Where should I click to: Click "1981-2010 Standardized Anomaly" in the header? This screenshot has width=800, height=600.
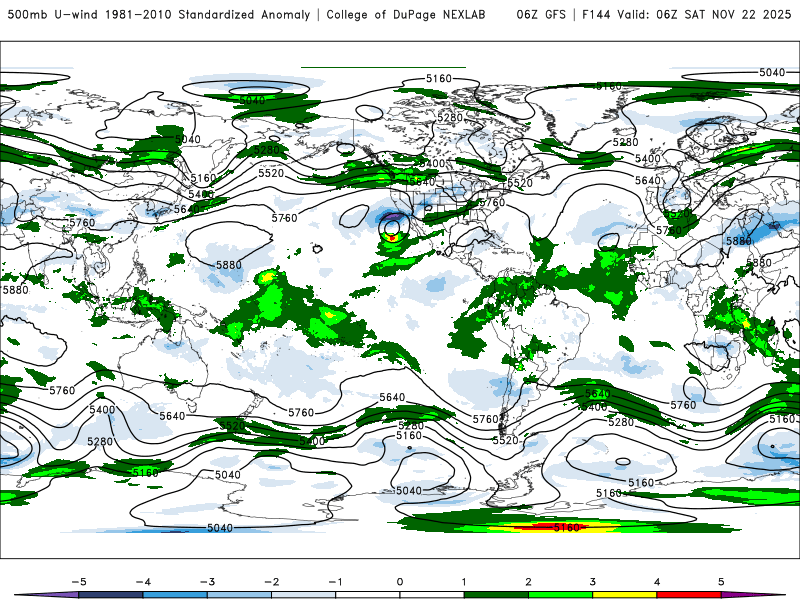click(x=207, y=14)
